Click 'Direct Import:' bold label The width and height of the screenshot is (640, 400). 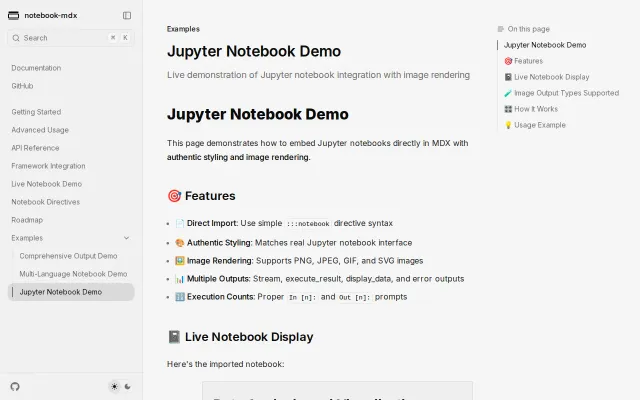tap(212, 223)
